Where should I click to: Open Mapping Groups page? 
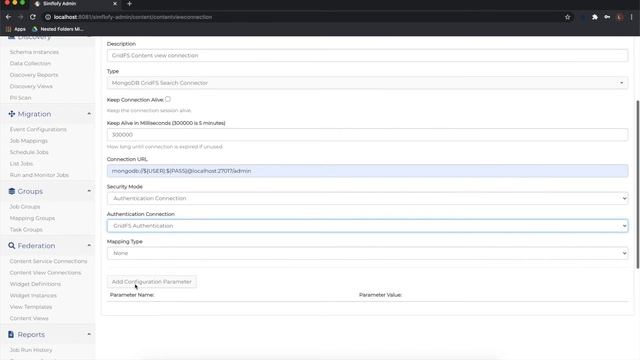click(x=32, y=218)
